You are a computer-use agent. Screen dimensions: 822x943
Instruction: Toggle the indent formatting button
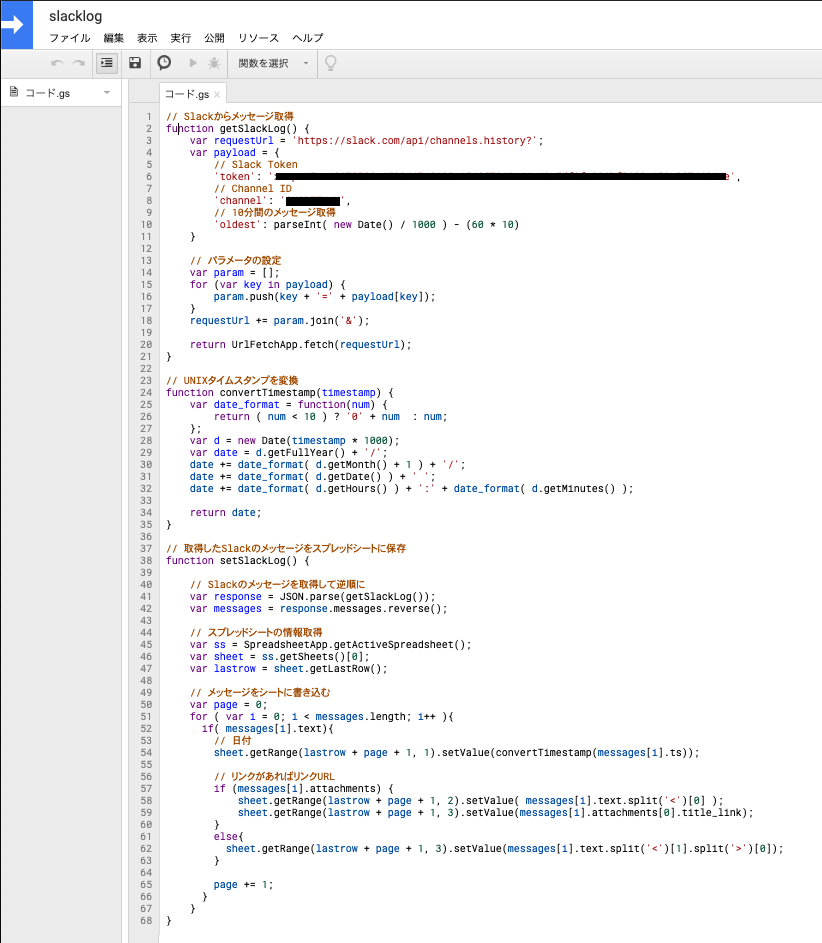(x=106, y=63)
